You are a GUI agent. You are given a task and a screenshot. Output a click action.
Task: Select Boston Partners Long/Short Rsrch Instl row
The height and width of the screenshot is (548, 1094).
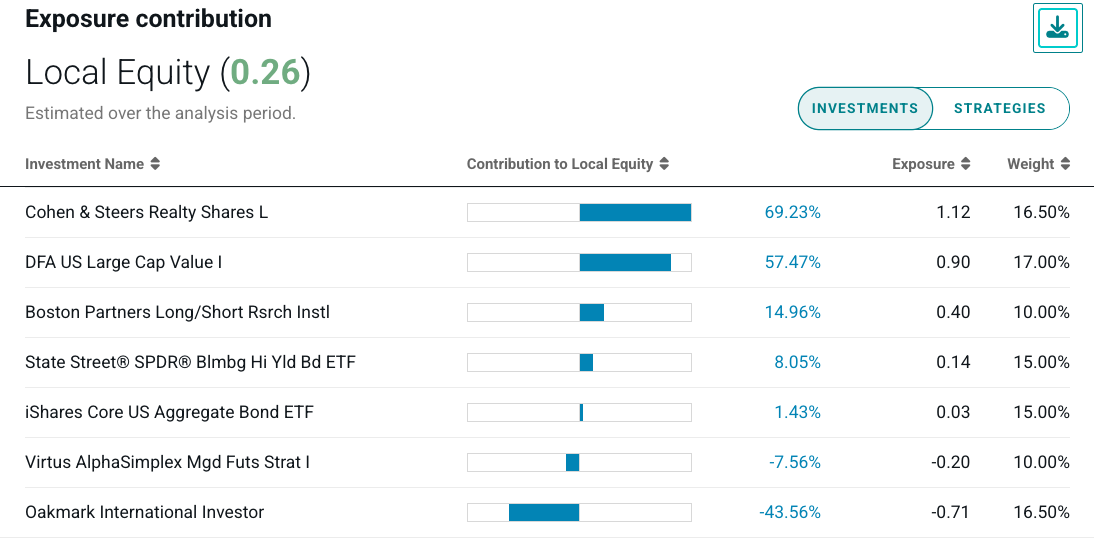[x=177, y=312]
